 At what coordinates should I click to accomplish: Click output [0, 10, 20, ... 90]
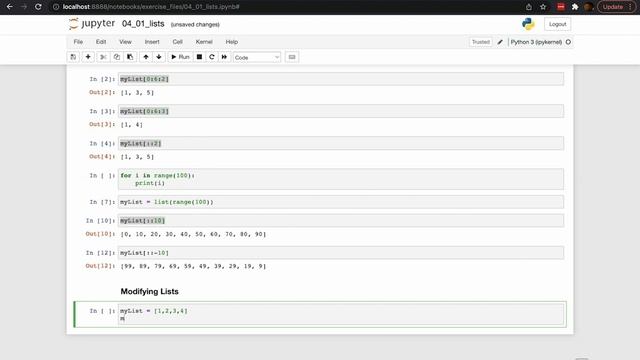(193, 234)
